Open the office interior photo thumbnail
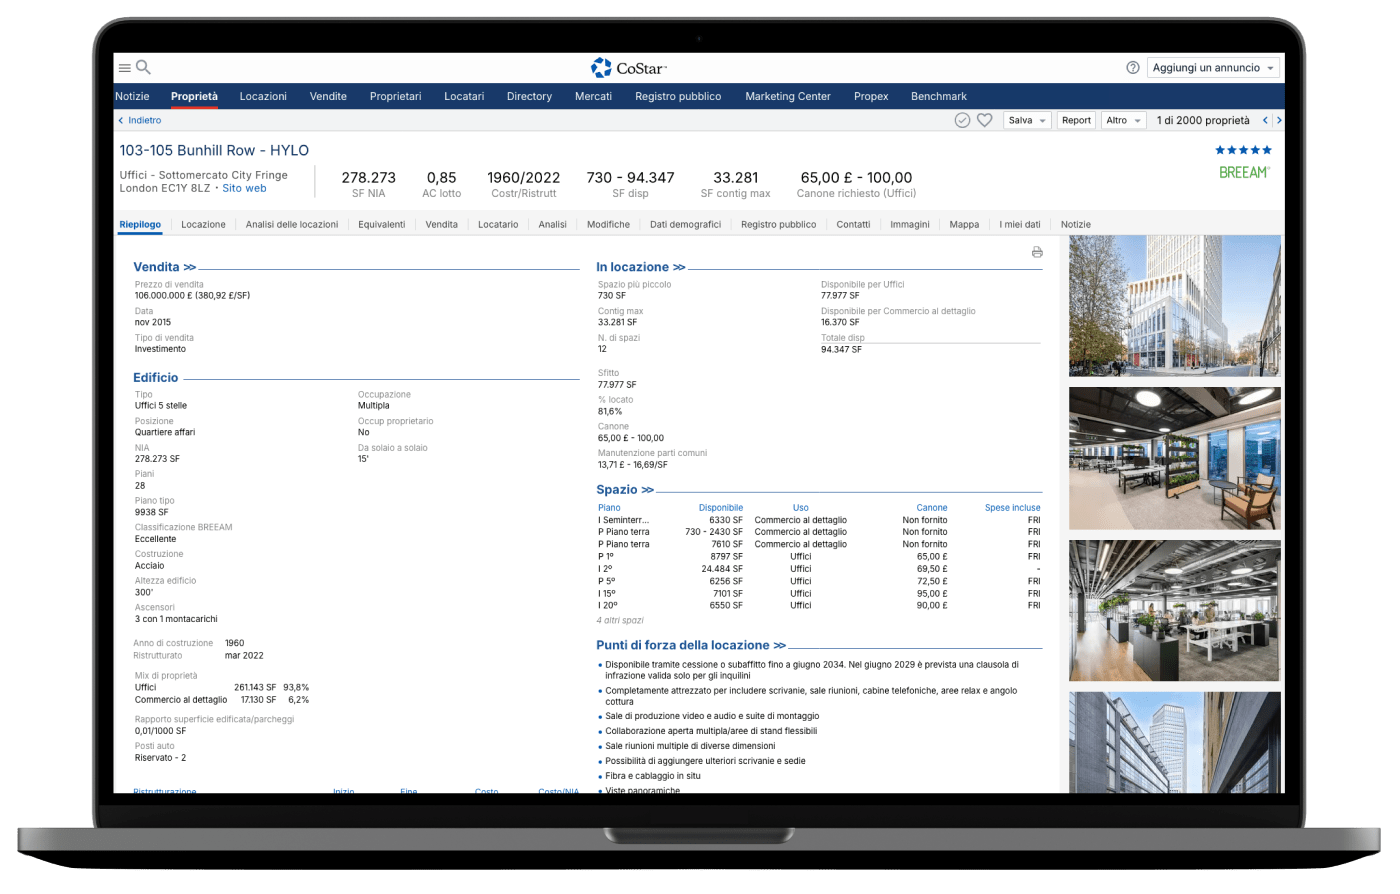This screenshot has width=1400, height=894. [1174, 458]
